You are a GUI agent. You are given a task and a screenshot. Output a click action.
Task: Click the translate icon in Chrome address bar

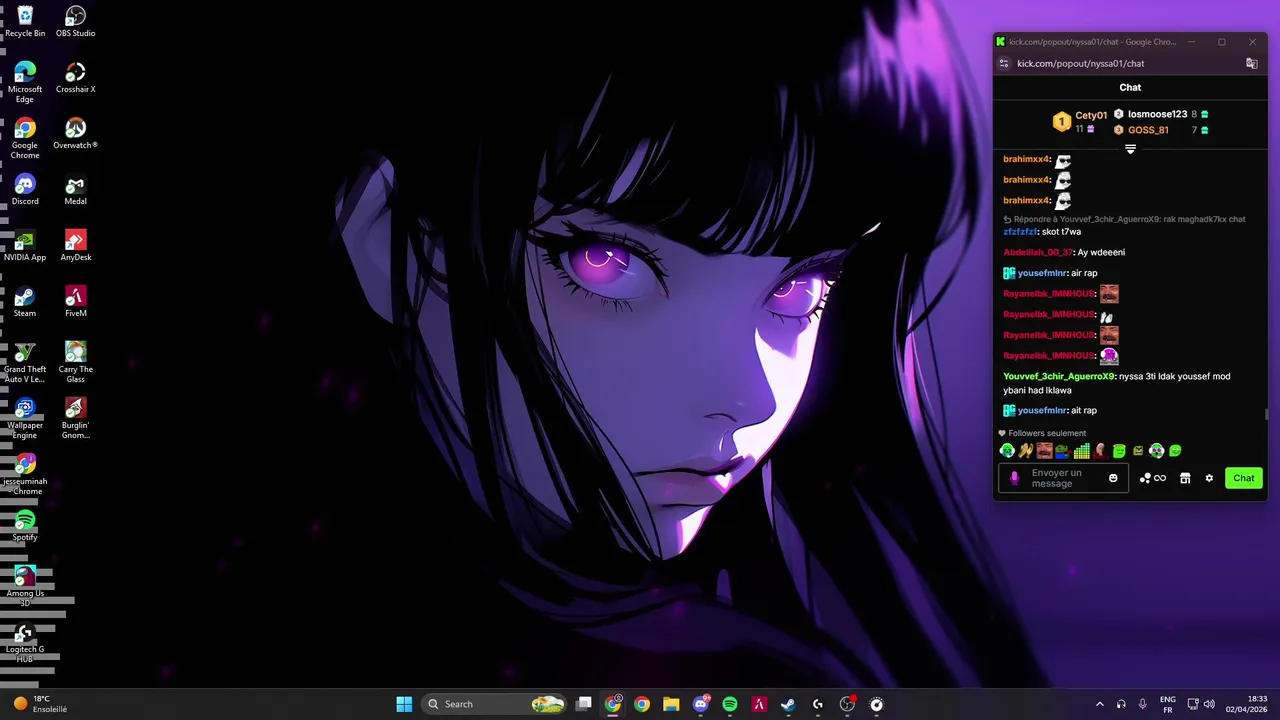coord(1251,63)
